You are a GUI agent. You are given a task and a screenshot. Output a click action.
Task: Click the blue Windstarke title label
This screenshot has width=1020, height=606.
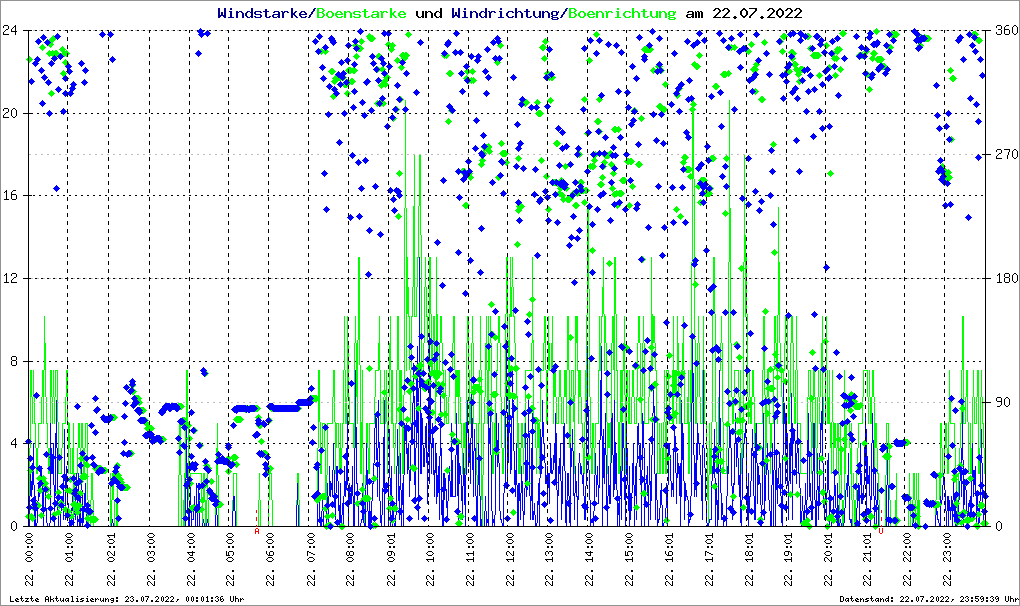(264, 13)
